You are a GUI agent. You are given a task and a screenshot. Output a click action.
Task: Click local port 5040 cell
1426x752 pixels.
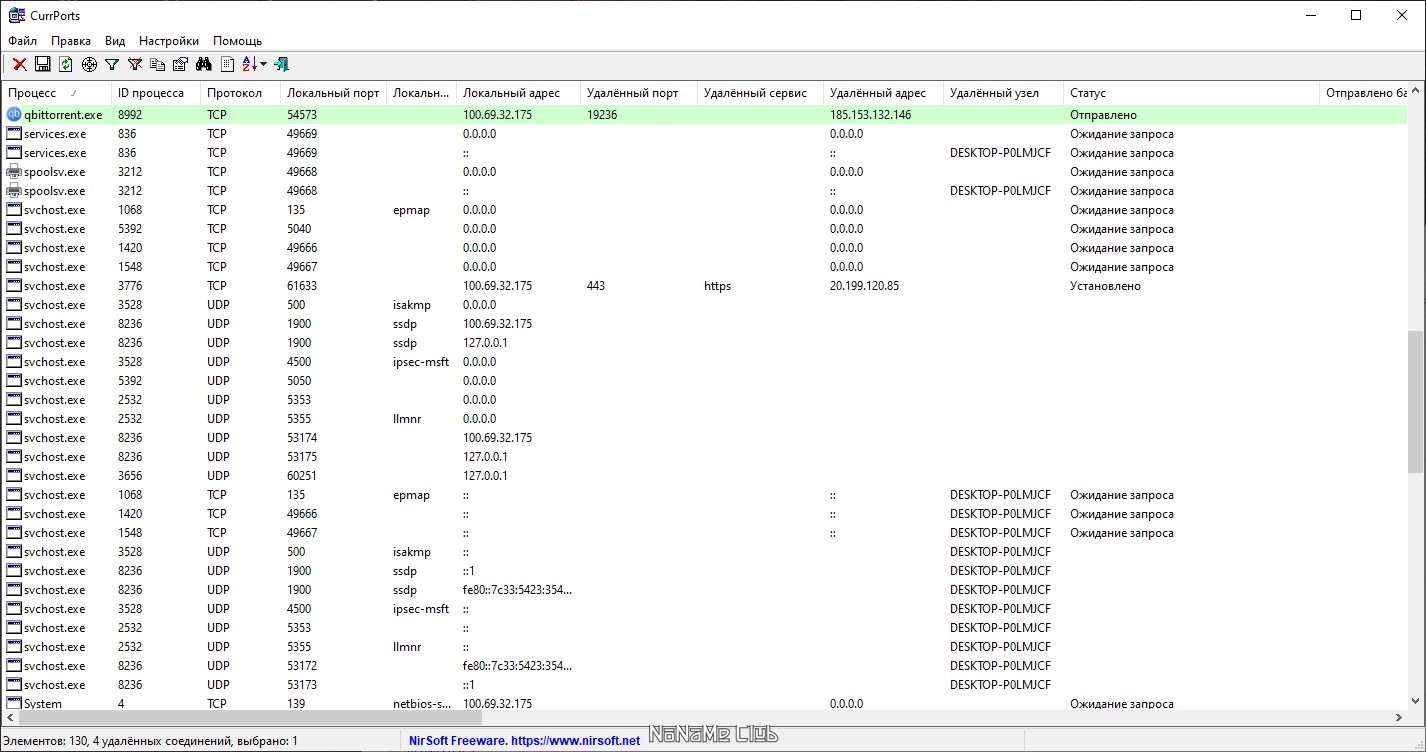point(299,229)
